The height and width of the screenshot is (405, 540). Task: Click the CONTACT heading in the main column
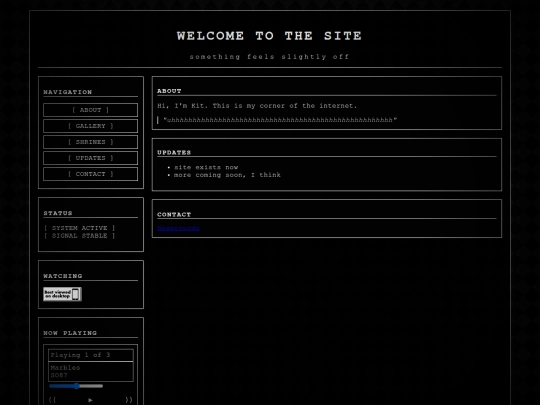click(174, 214)
